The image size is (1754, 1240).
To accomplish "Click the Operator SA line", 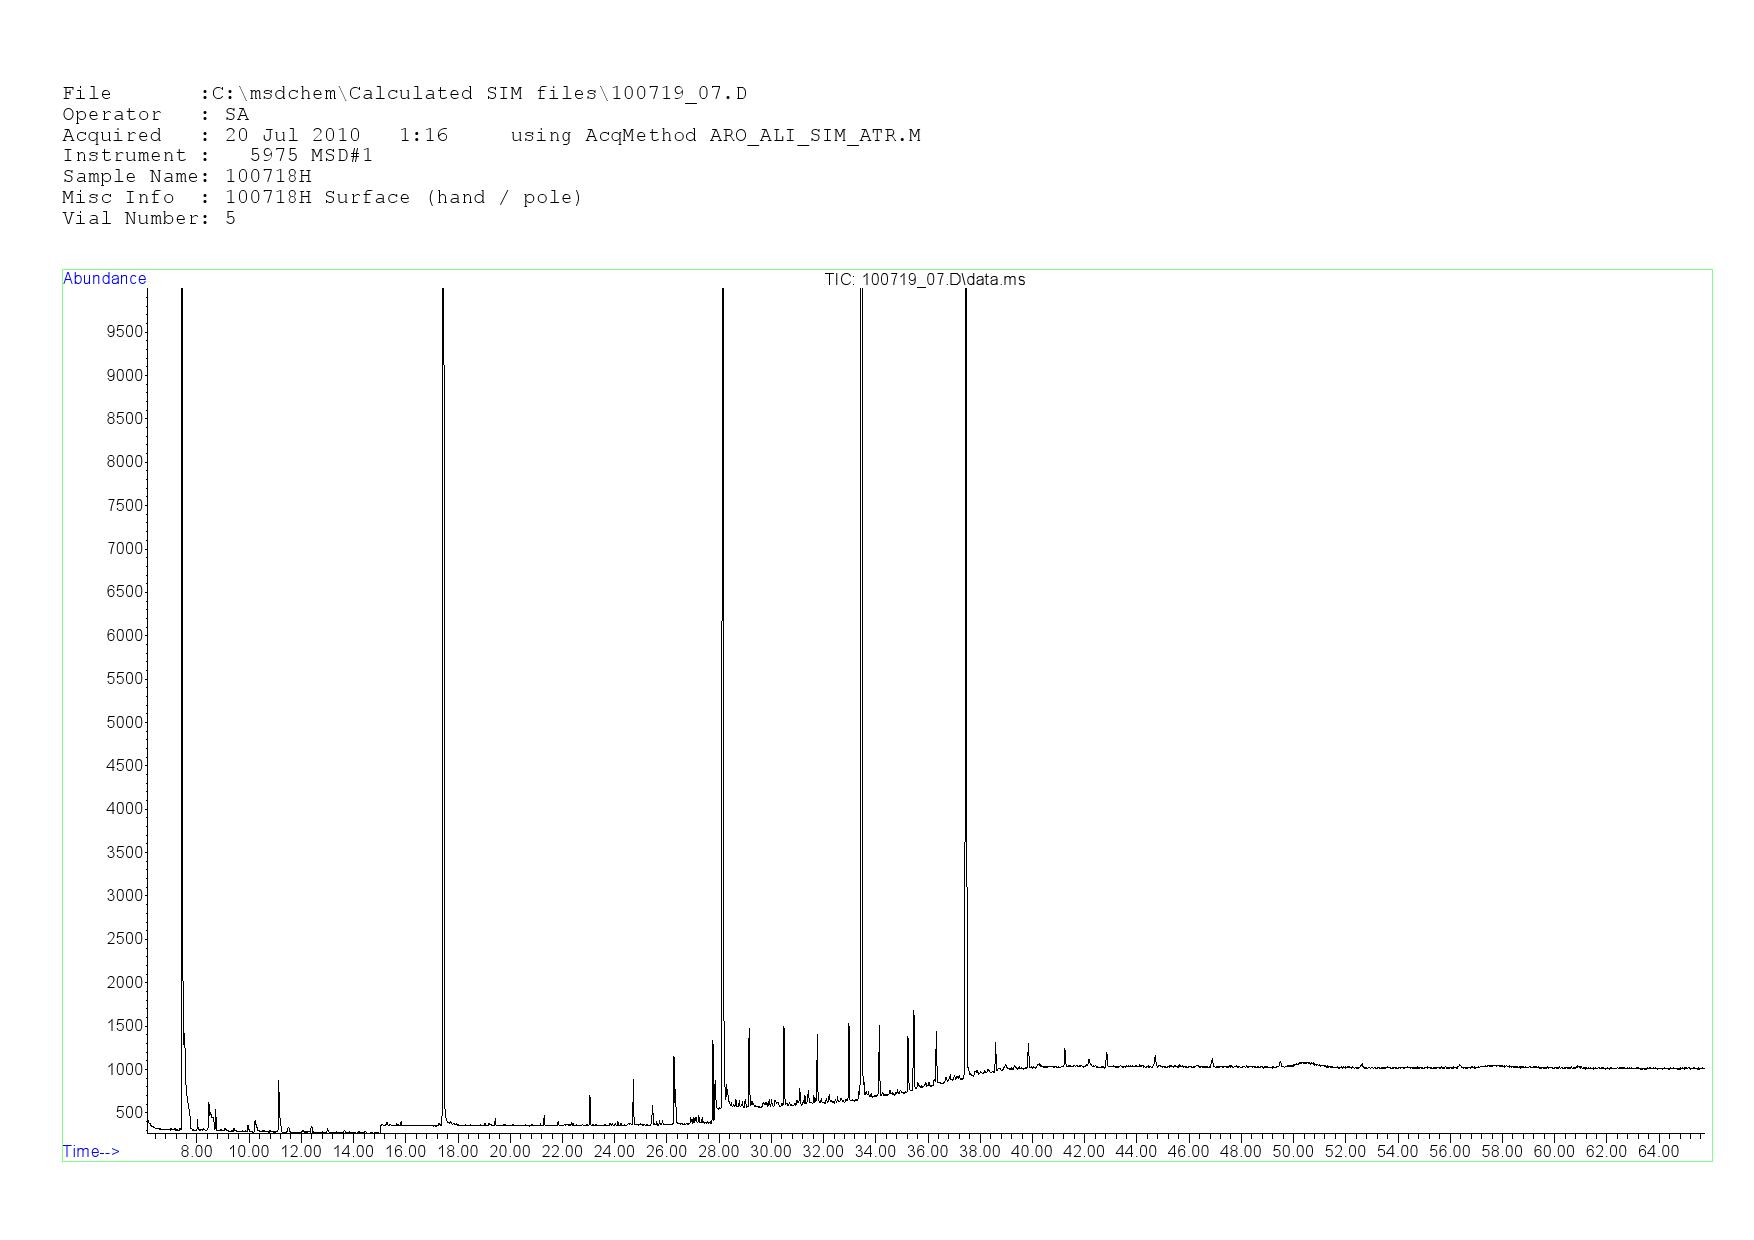I will pos(155,115).
